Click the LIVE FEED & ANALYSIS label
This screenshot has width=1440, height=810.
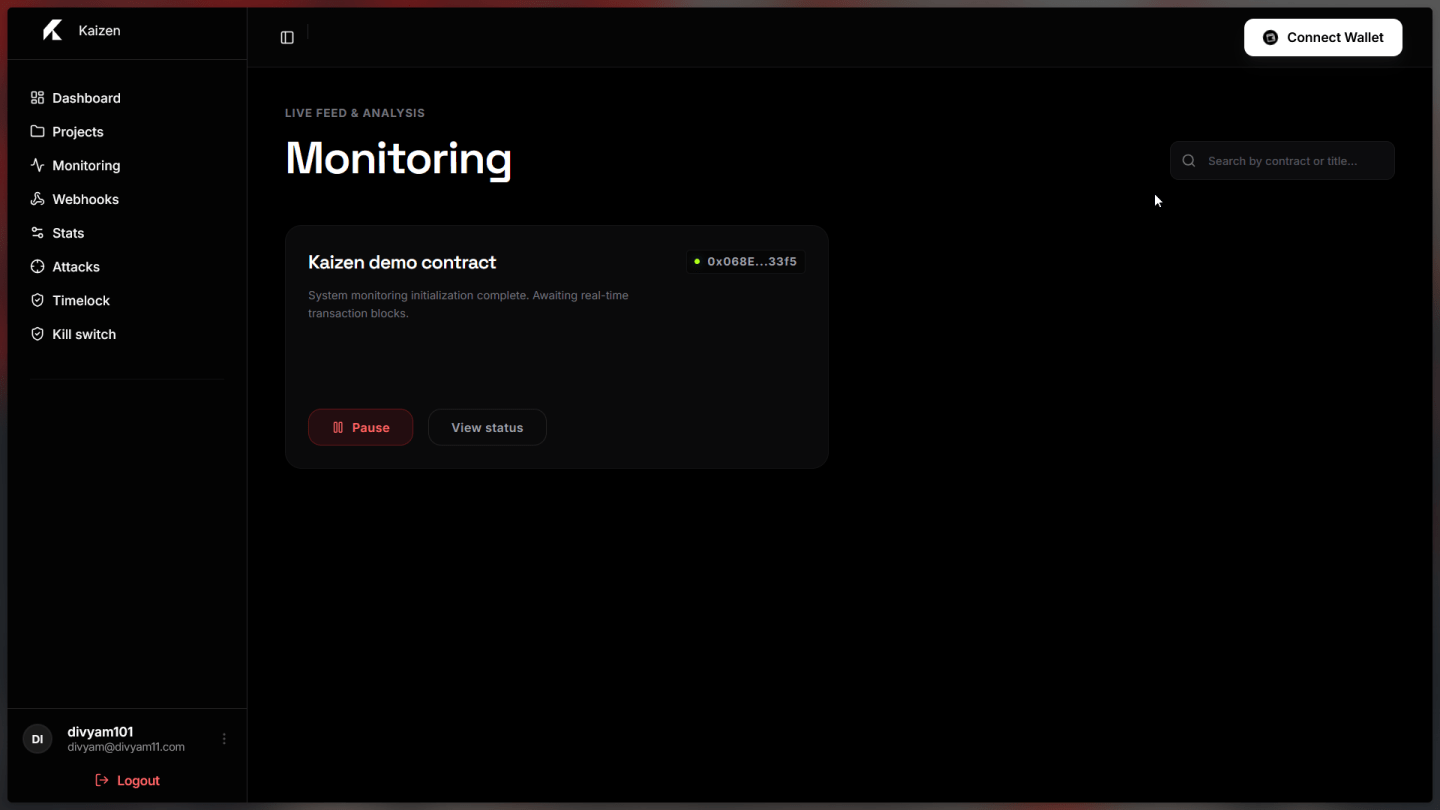coord(355,113)
